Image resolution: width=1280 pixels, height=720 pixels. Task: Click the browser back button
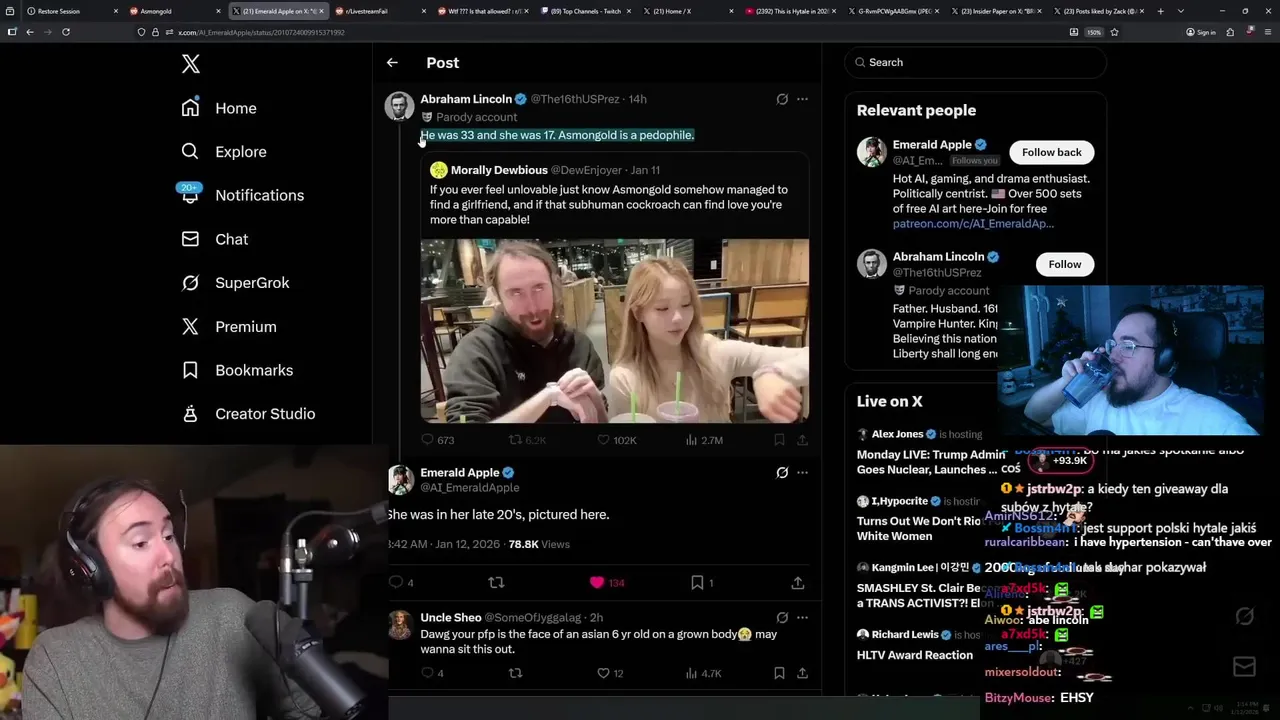point(30,32)
